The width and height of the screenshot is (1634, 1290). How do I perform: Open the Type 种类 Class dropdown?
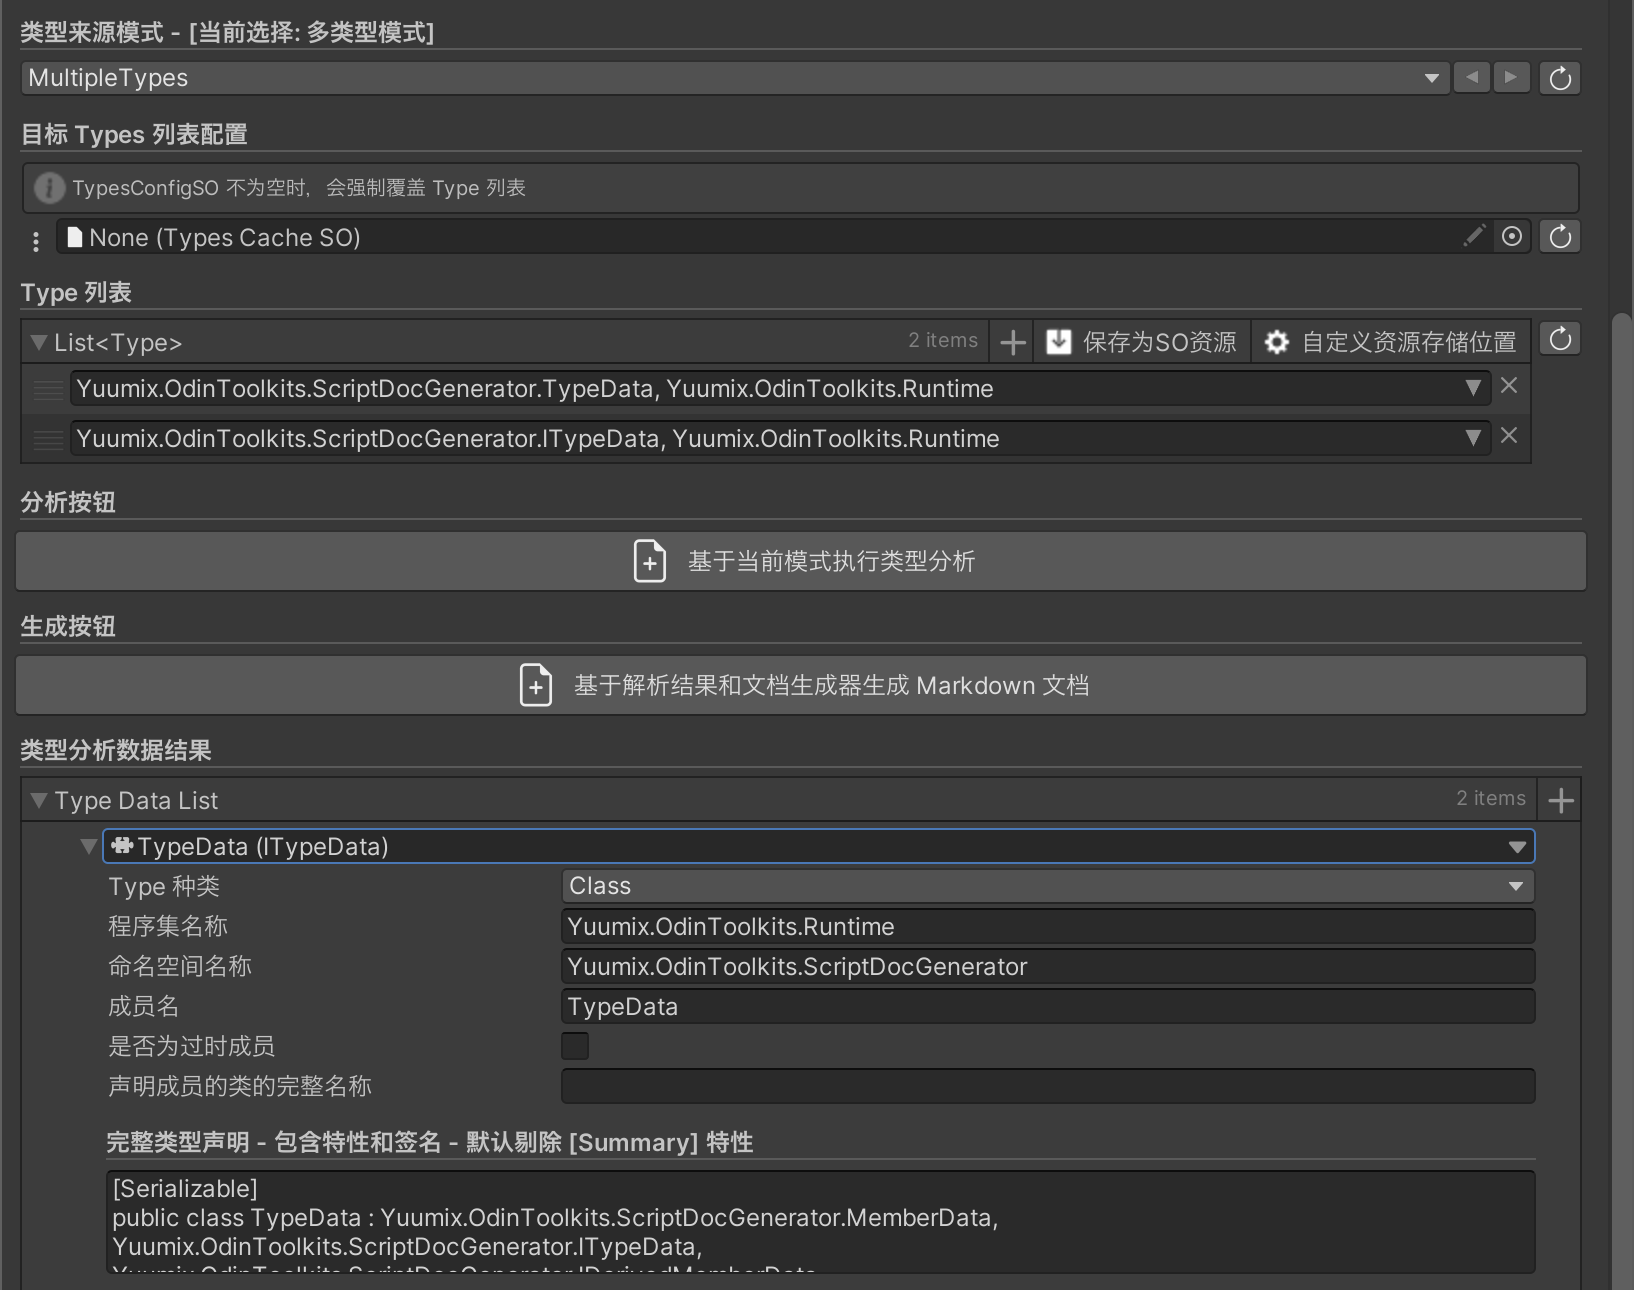(x=1047, y=886)
